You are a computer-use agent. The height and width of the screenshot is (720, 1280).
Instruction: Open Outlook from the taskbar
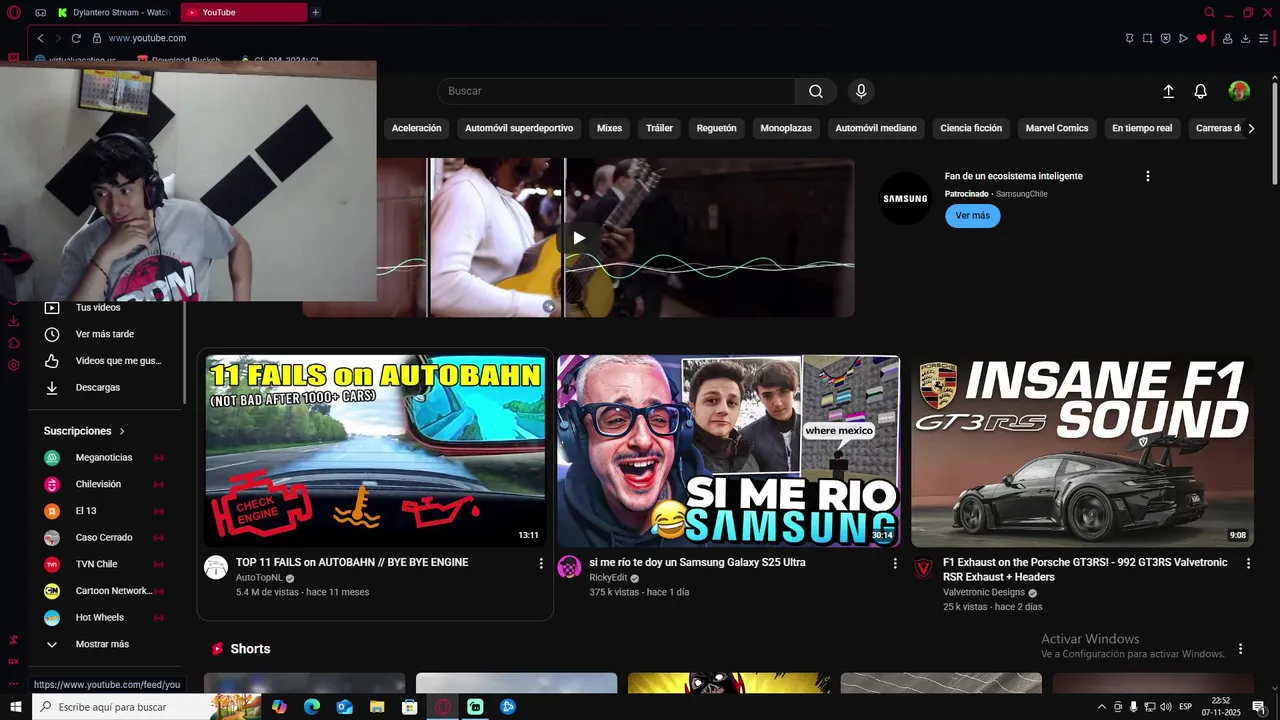(x=345, y=707)
